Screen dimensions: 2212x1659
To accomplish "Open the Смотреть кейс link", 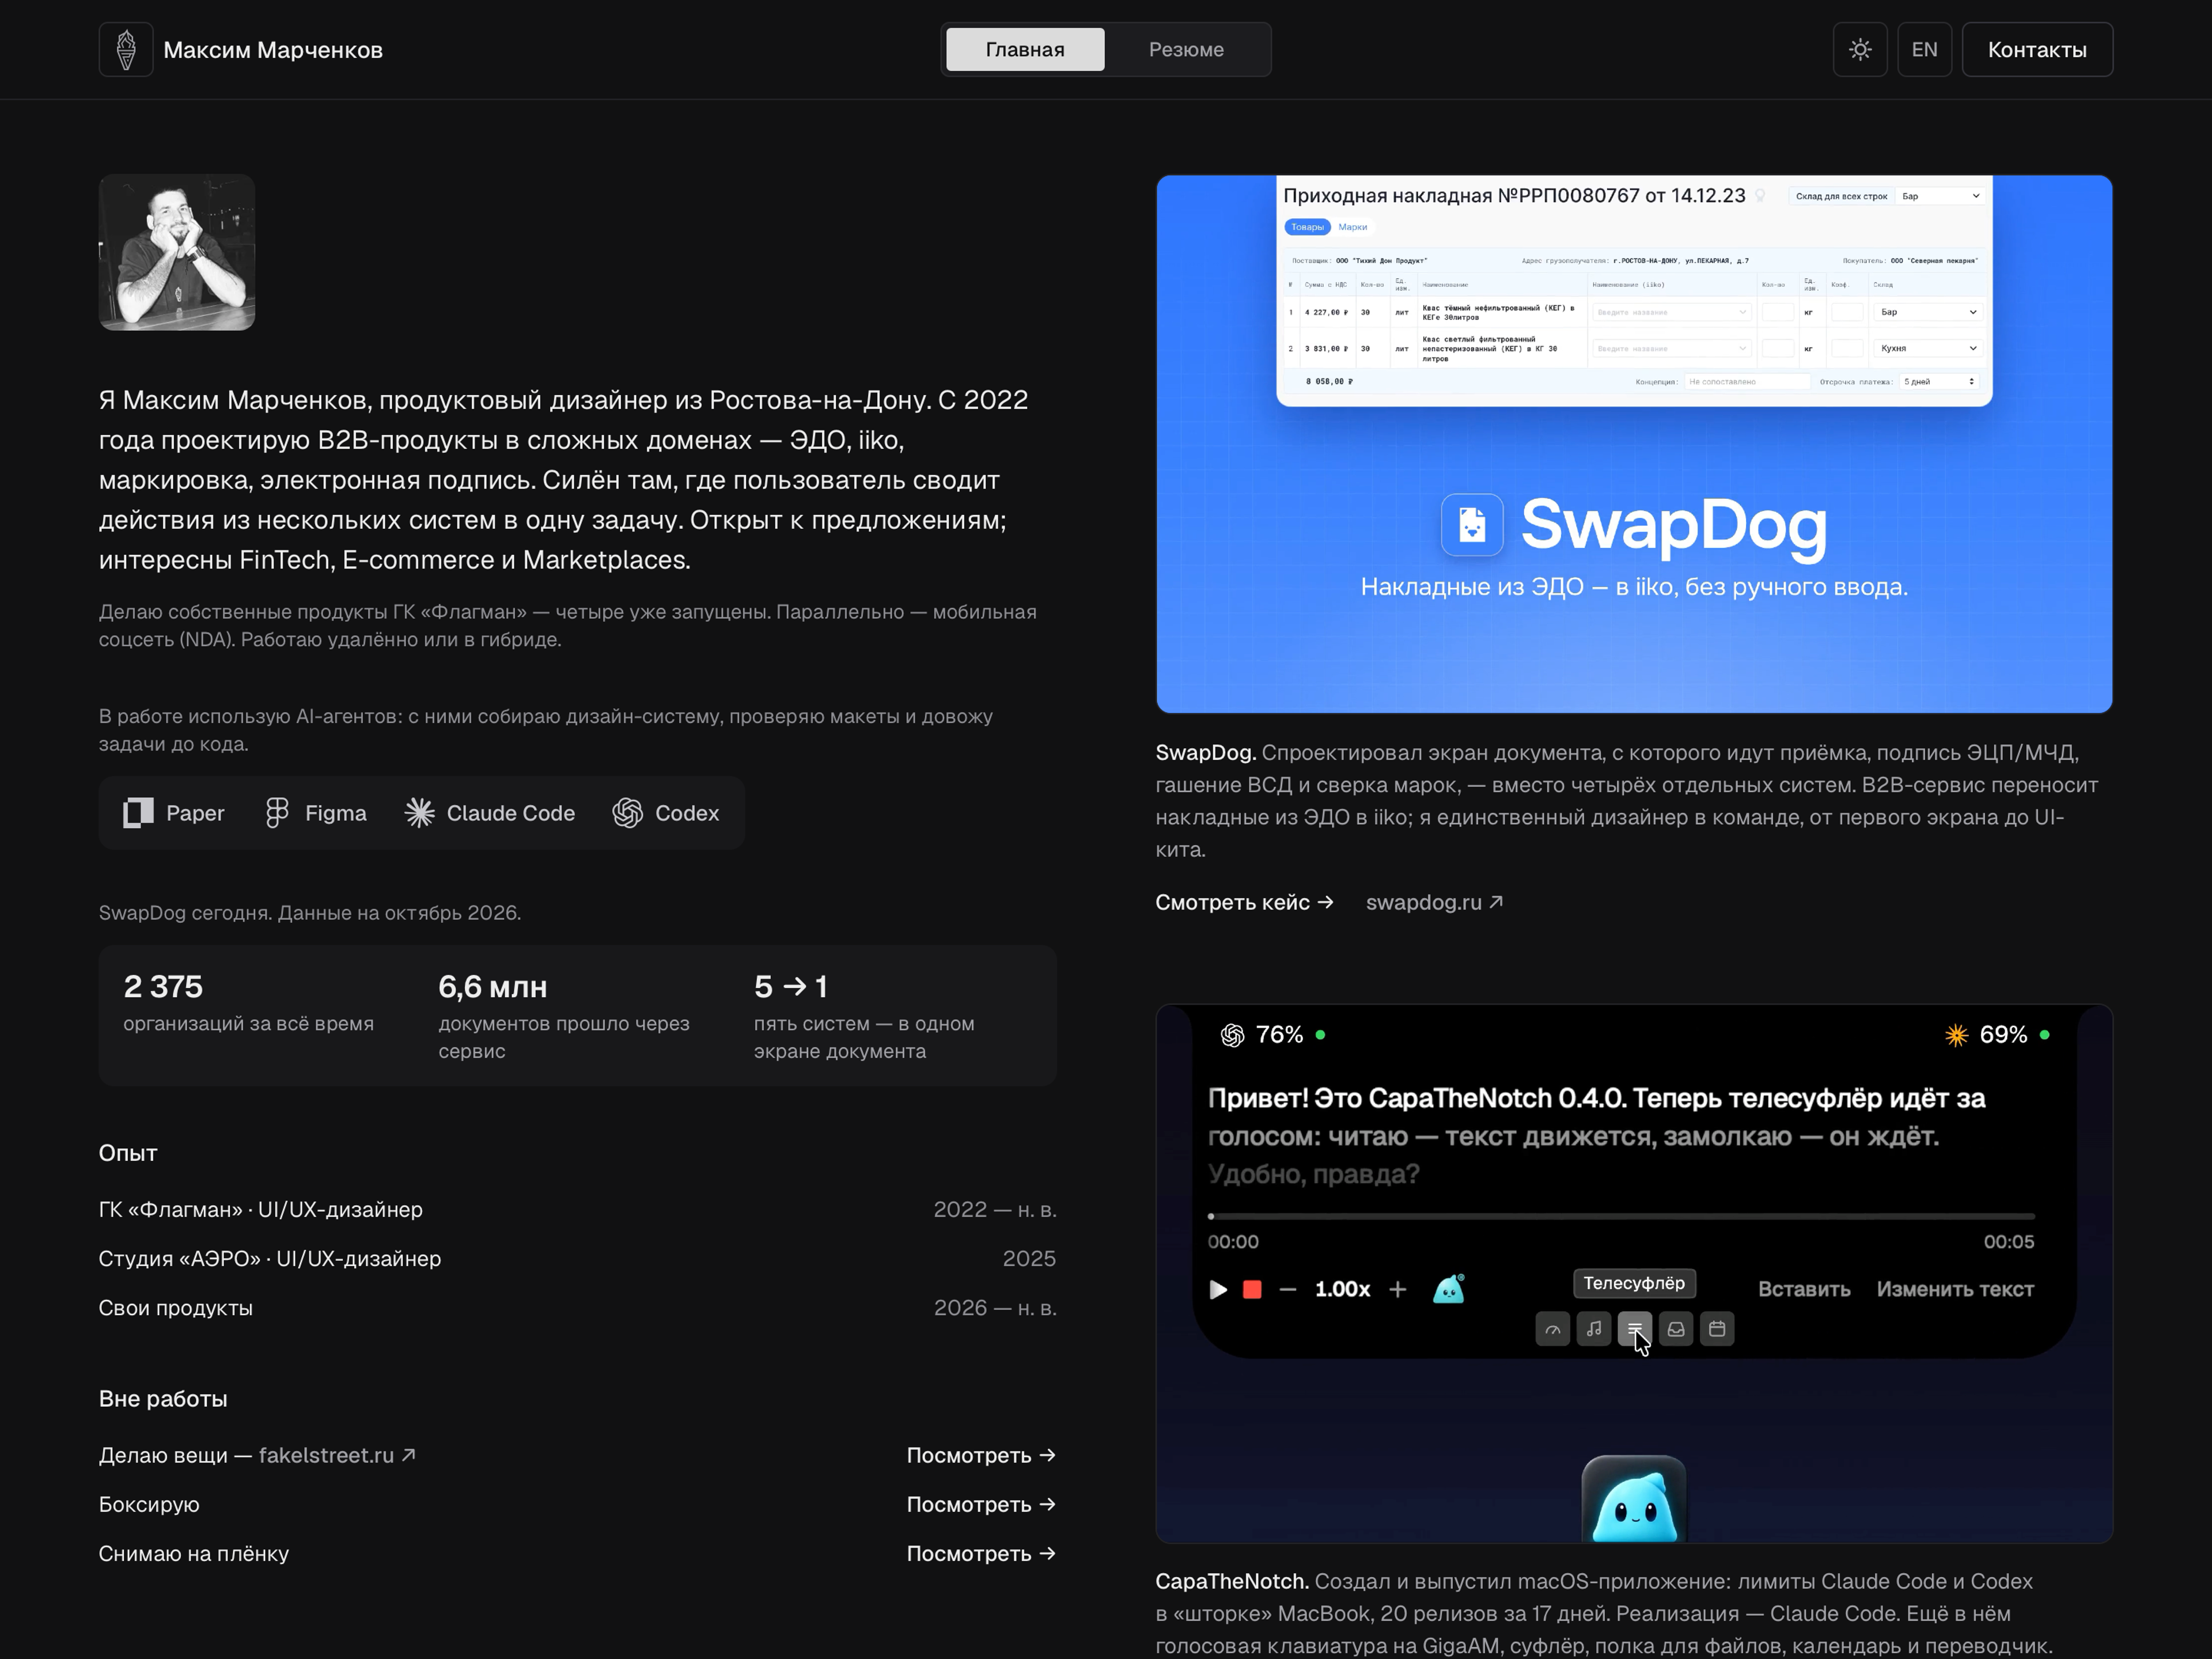I will (1244, 902).
